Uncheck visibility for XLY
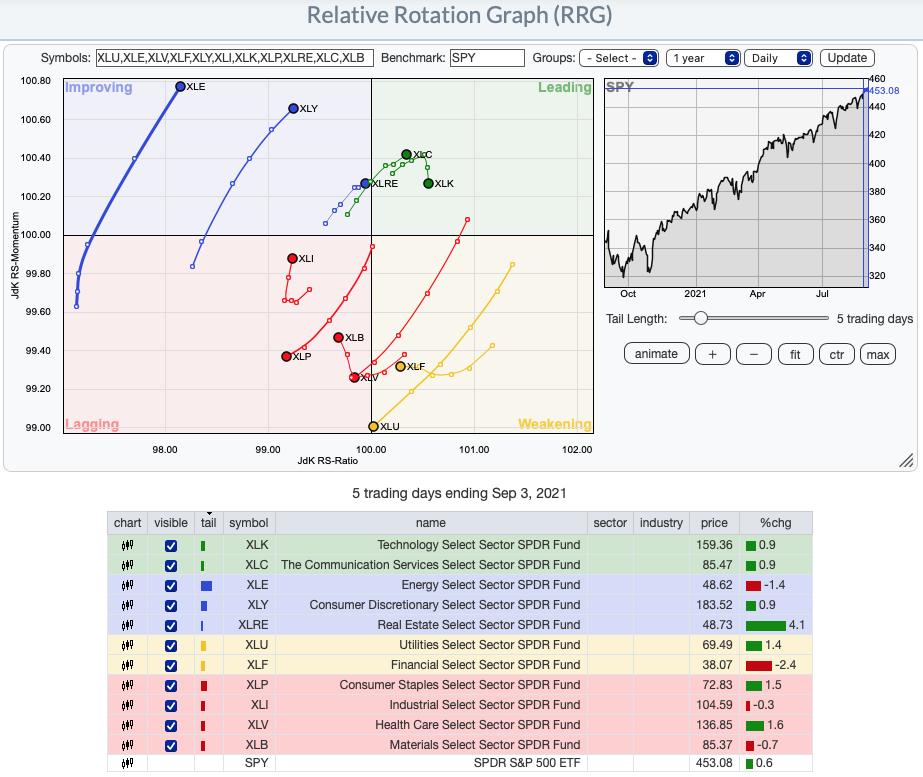The width and height of the screenshot is (923, 777). (x=171, y=606)
